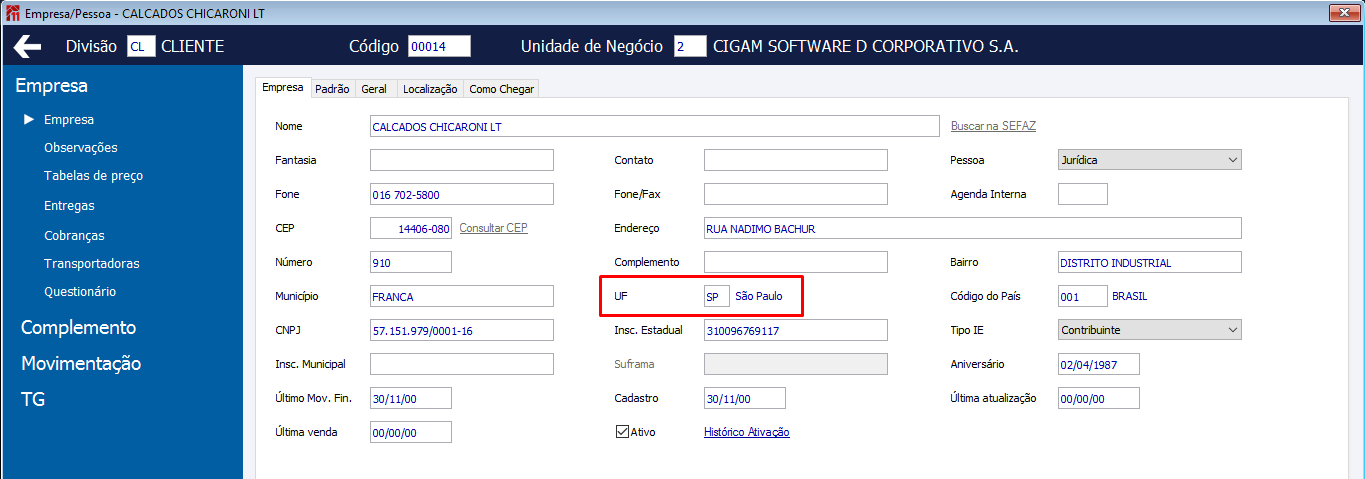1365x479 pixels.
Task: Click the Insc. Estadual input field
Action: tap(795, 330)
